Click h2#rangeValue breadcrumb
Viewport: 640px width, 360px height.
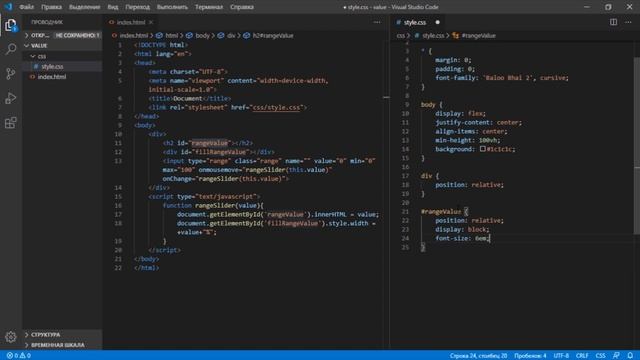(269, 36)
